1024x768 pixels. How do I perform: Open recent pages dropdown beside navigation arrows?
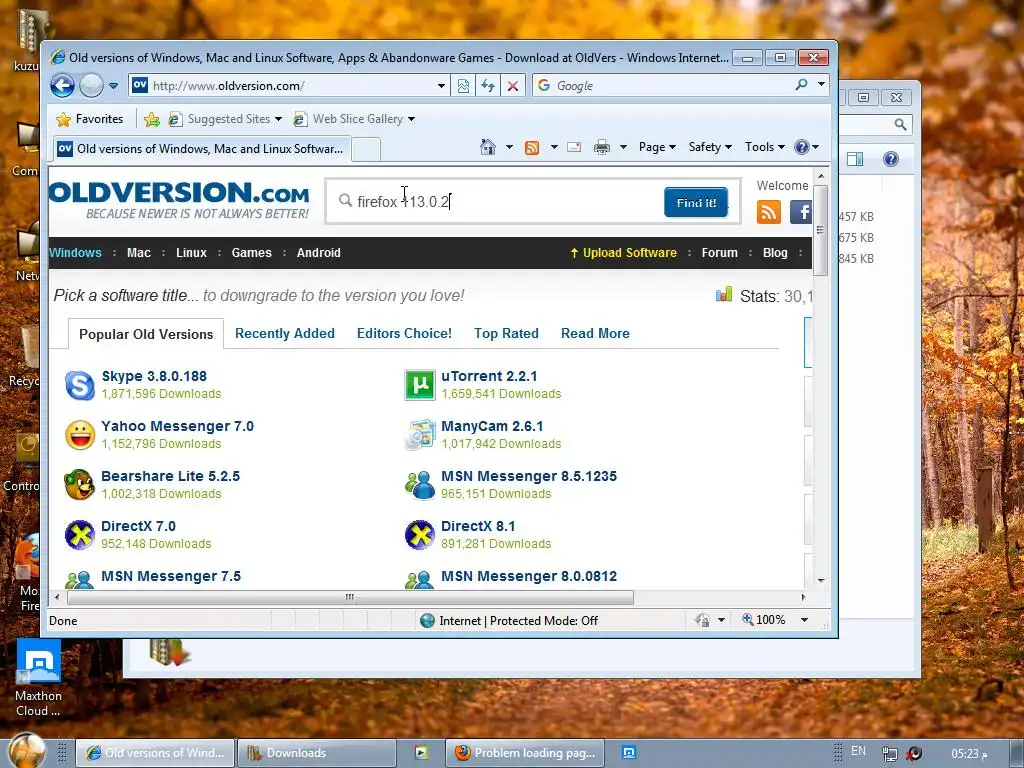(x=114, y=86)
